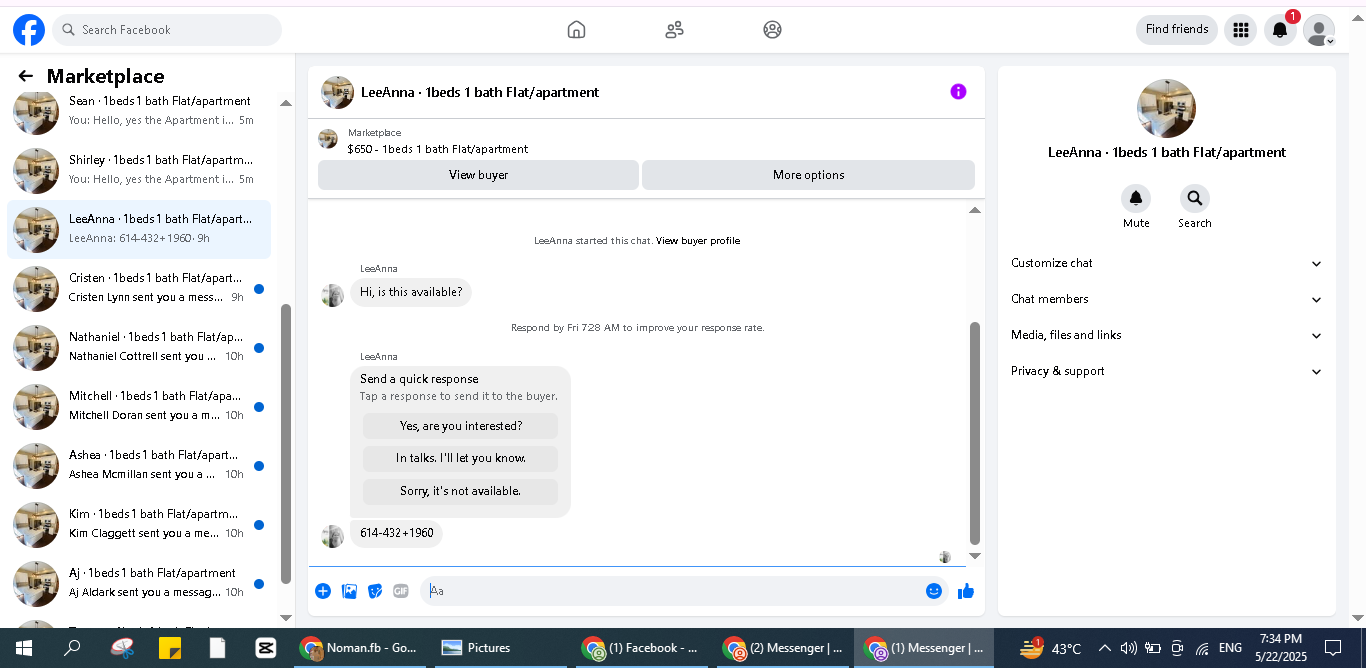This screenshot has width=1366, height=668.
Task: Open Aj conversation in list
Action: coord(139,583)
